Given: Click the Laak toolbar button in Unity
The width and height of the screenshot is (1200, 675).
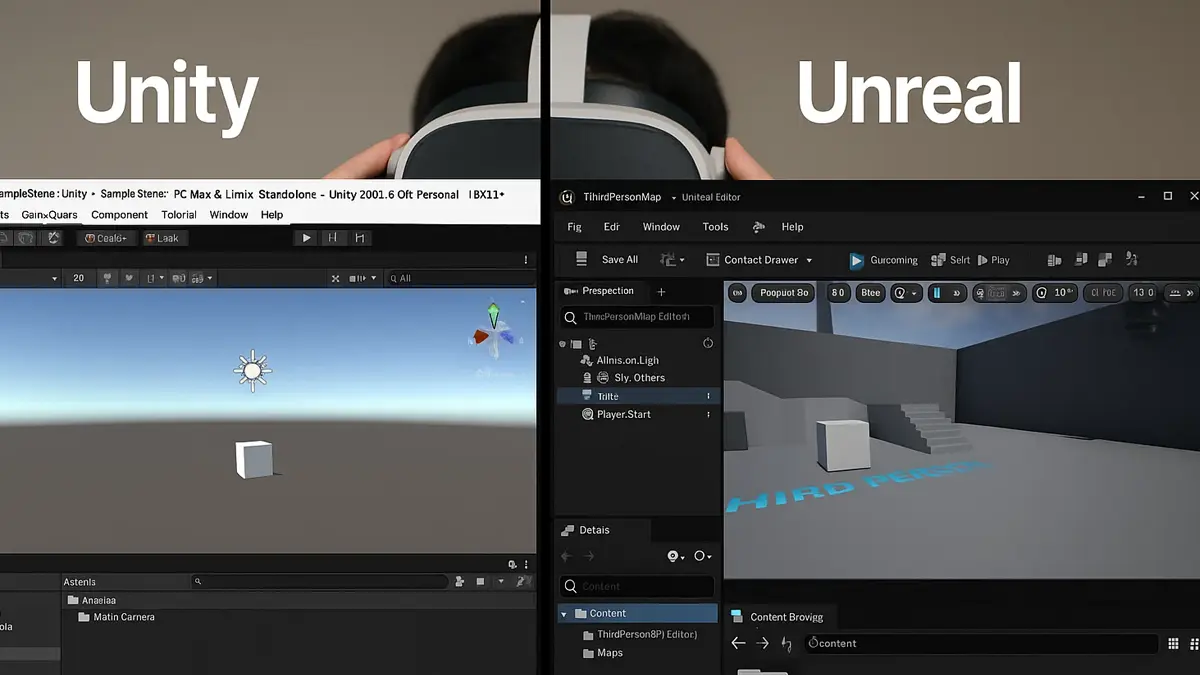Looking at the screenshot, I should click(163, 238).
